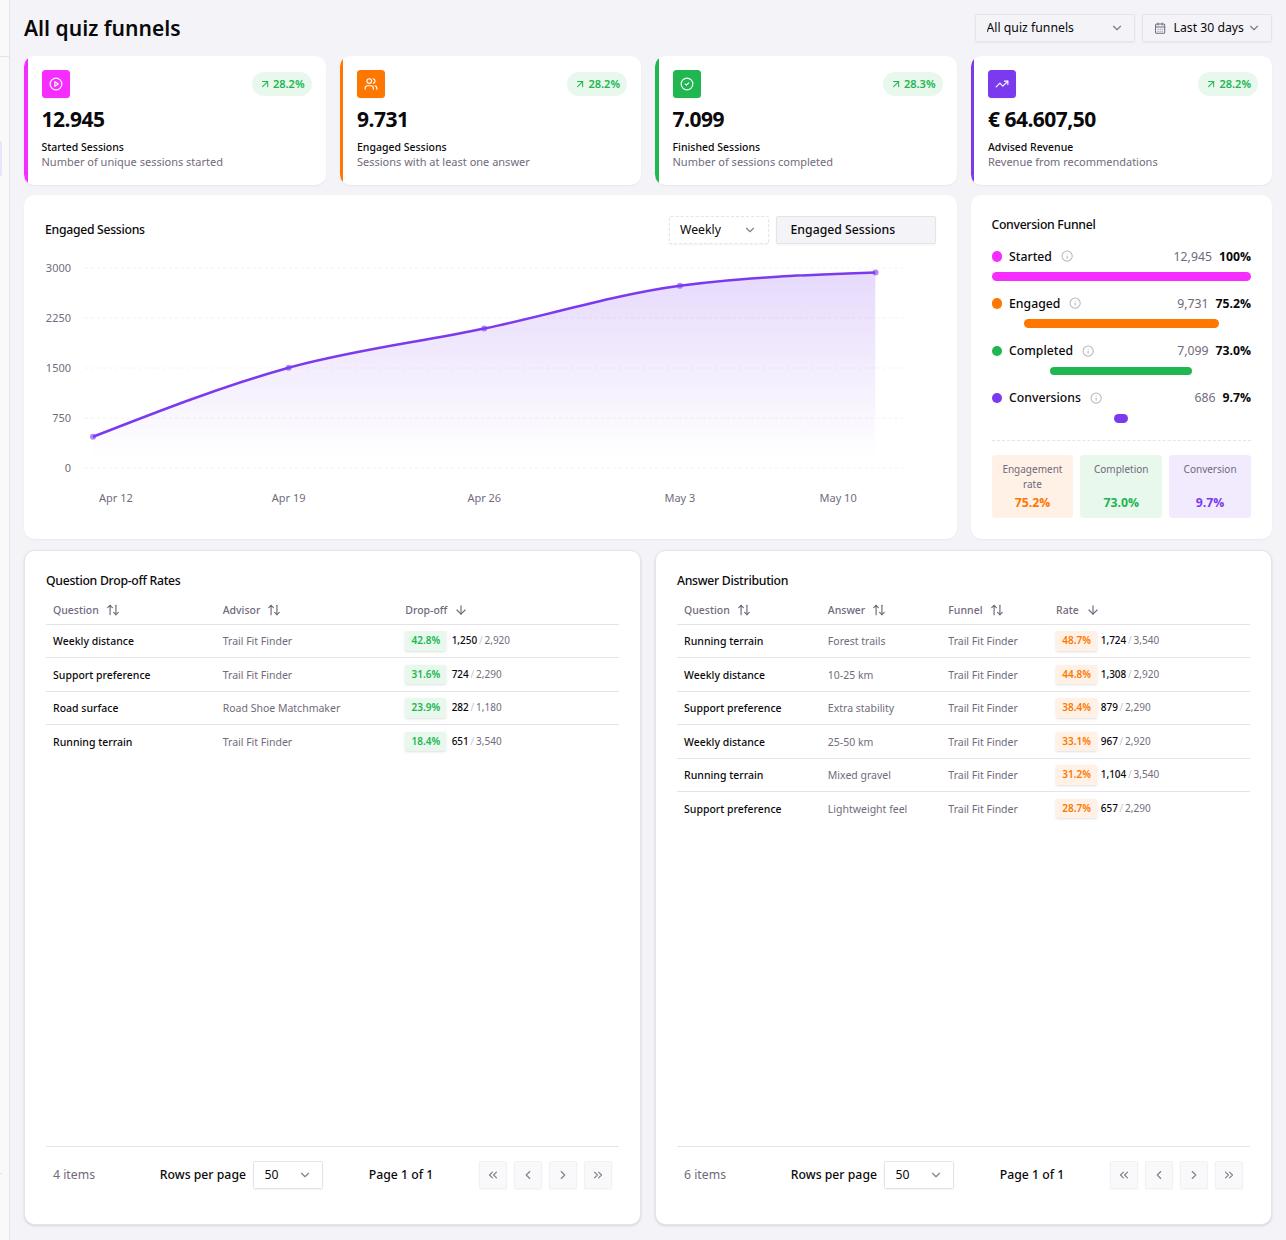Click the May 3 data point on chart

(x=680, y=286)
